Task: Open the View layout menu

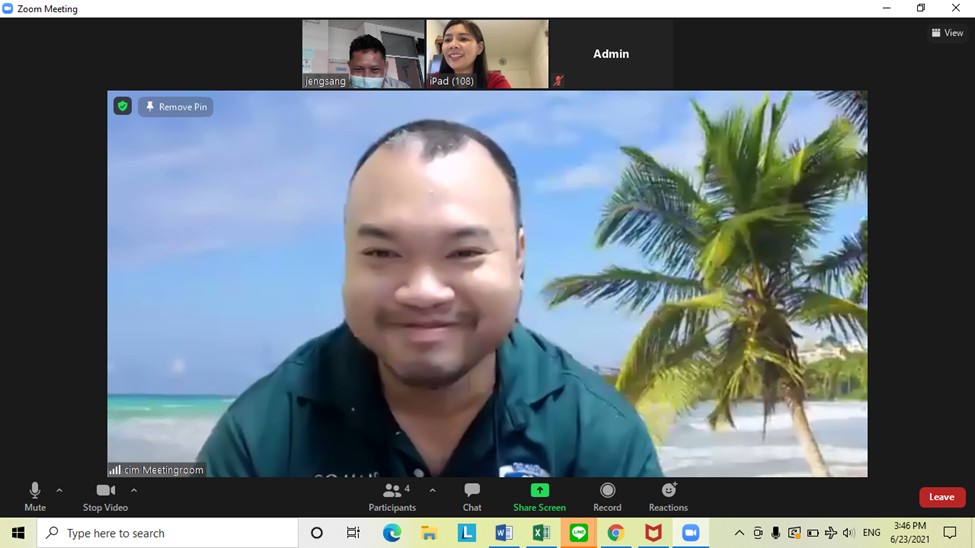Action: click(x=947, y=33)
